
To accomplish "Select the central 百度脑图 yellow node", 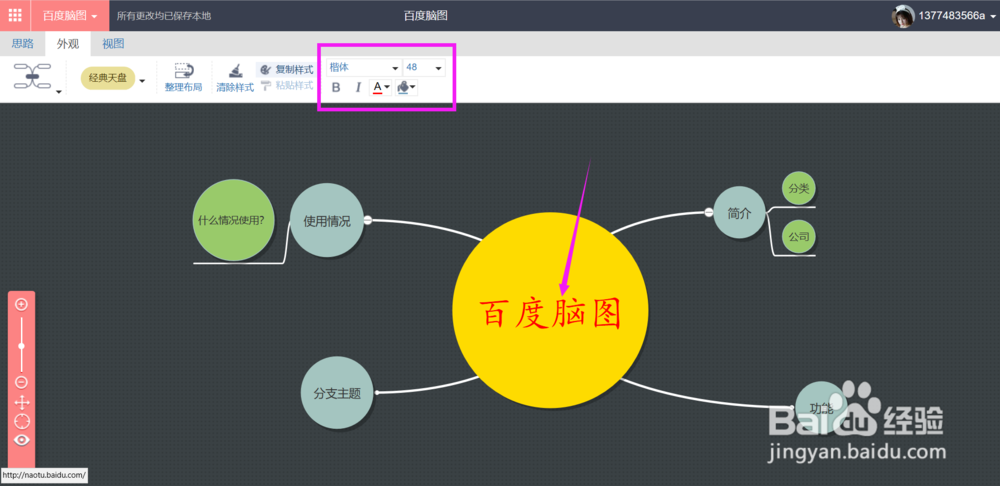I will click(x=550, y=310).
